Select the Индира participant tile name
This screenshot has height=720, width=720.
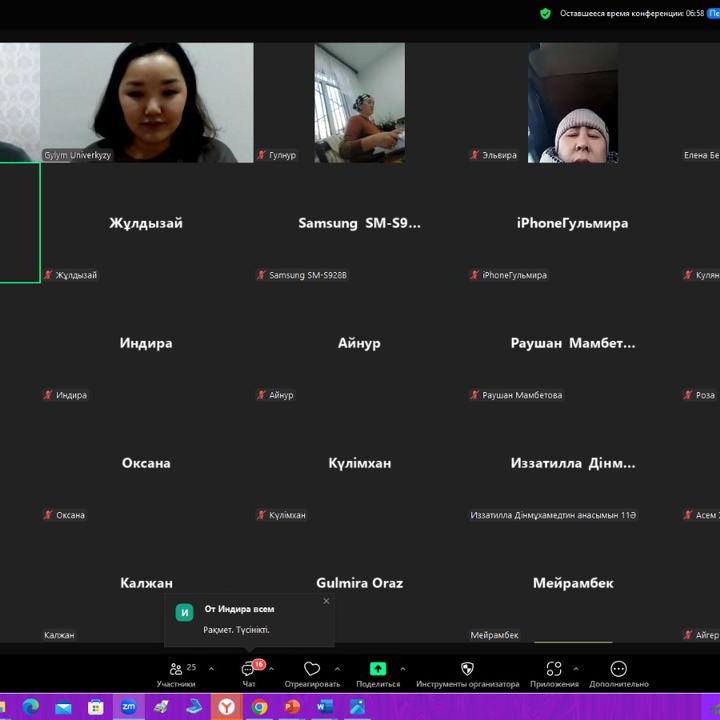pyautogui.click(x=146, y=343)
